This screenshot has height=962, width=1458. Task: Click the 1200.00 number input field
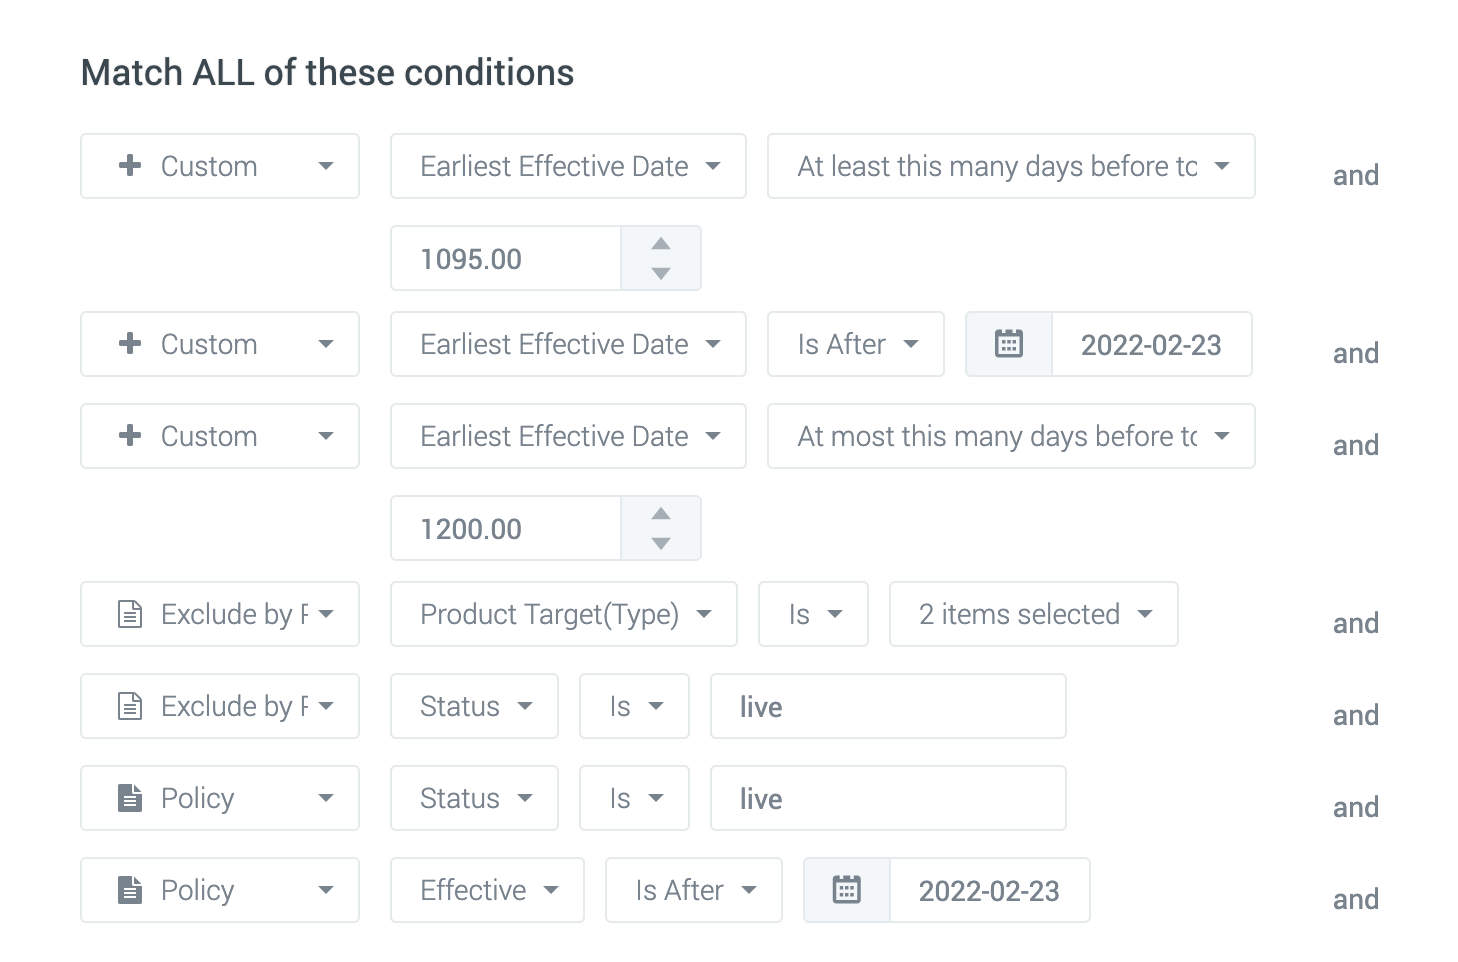(506, 529)
